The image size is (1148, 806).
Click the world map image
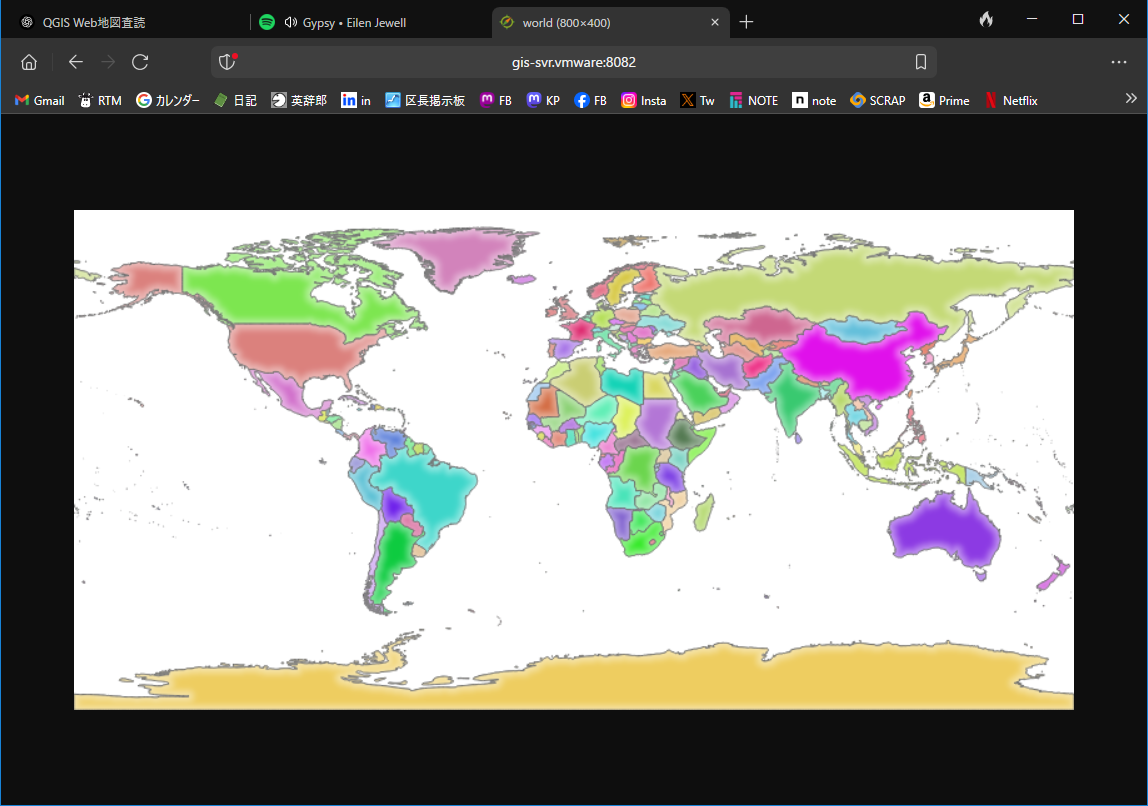point(574,460)
